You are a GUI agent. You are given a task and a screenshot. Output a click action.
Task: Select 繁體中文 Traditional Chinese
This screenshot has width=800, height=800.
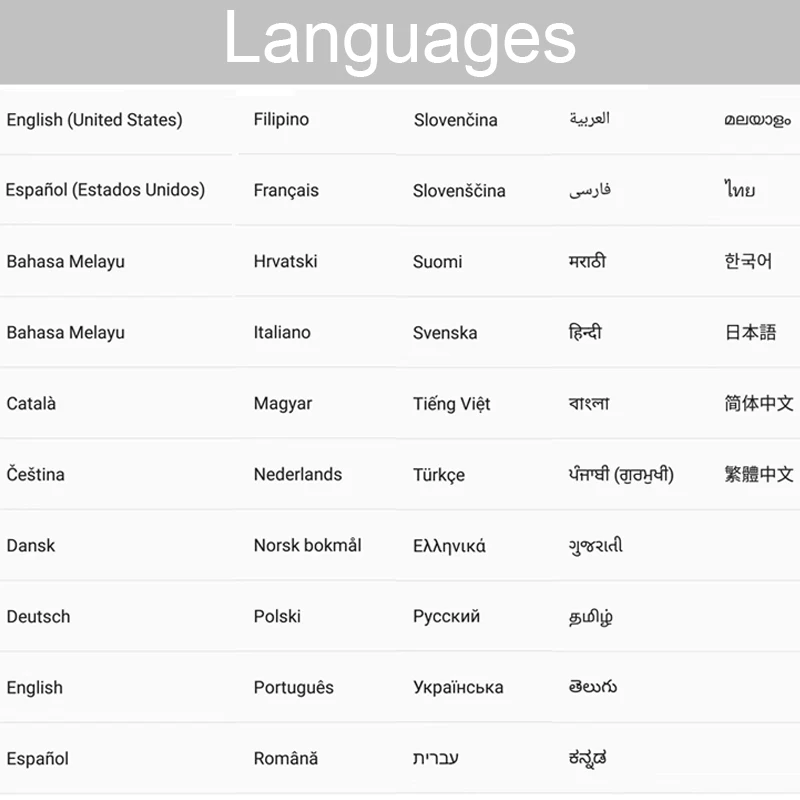click(x=759, y=474)
